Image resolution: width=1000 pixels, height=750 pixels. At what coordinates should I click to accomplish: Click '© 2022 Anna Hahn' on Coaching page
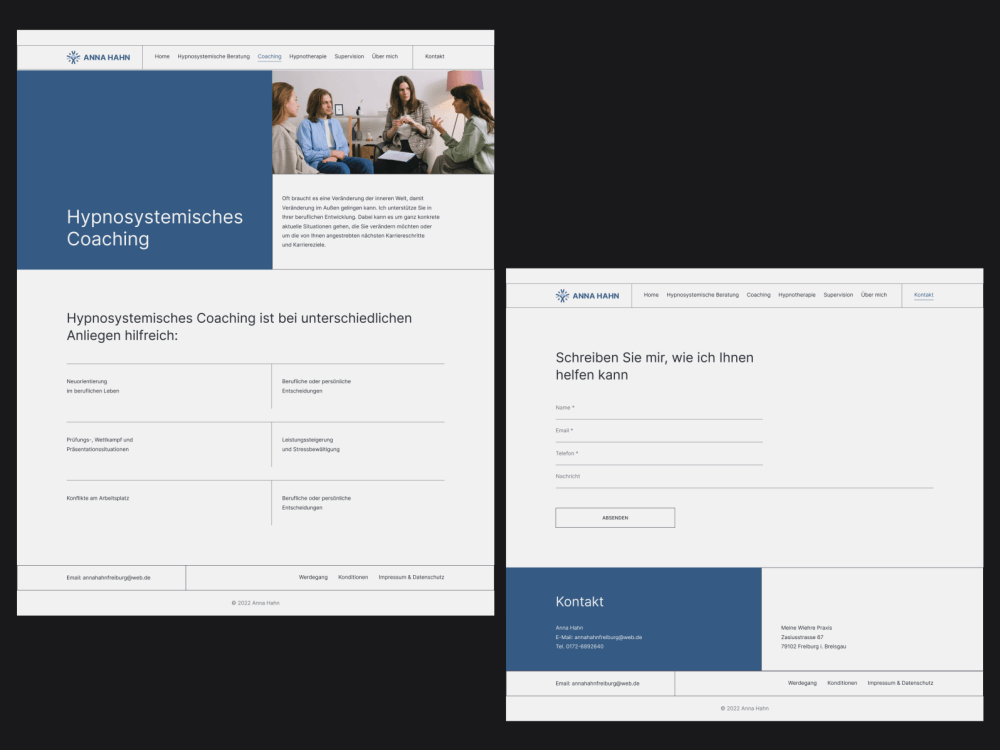255,603
